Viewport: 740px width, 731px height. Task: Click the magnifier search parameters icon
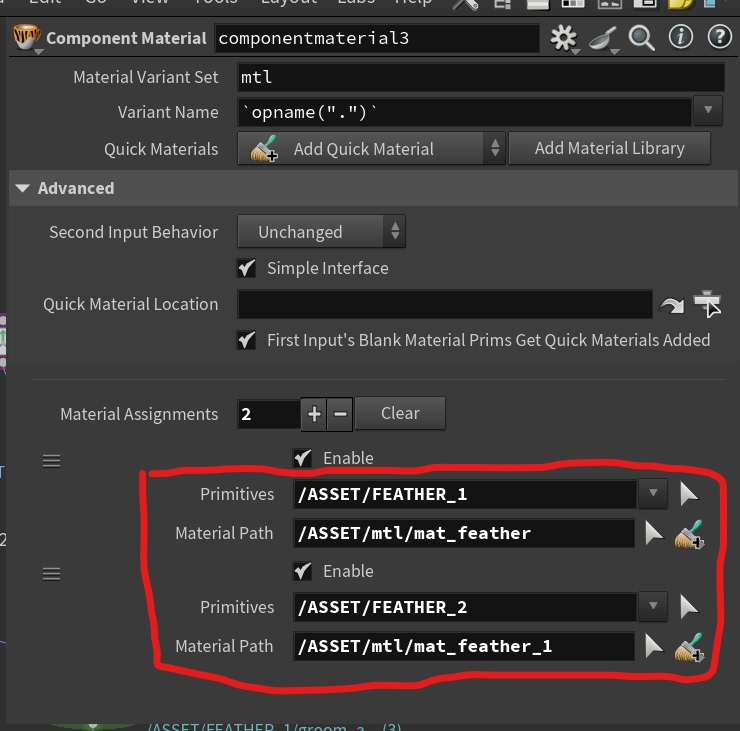[x=641, y=39]
